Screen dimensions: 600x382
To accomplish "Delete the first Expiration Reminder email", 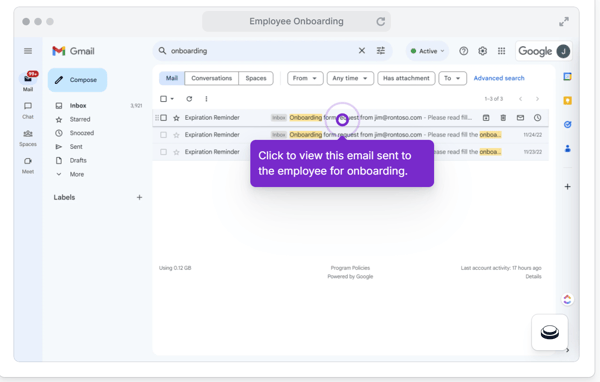I will click(x=503, y=118).
